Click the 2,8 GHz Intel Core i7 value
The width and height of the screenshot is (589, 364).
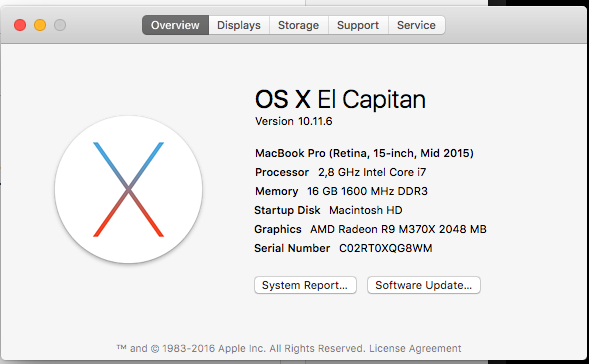[372, 172]
